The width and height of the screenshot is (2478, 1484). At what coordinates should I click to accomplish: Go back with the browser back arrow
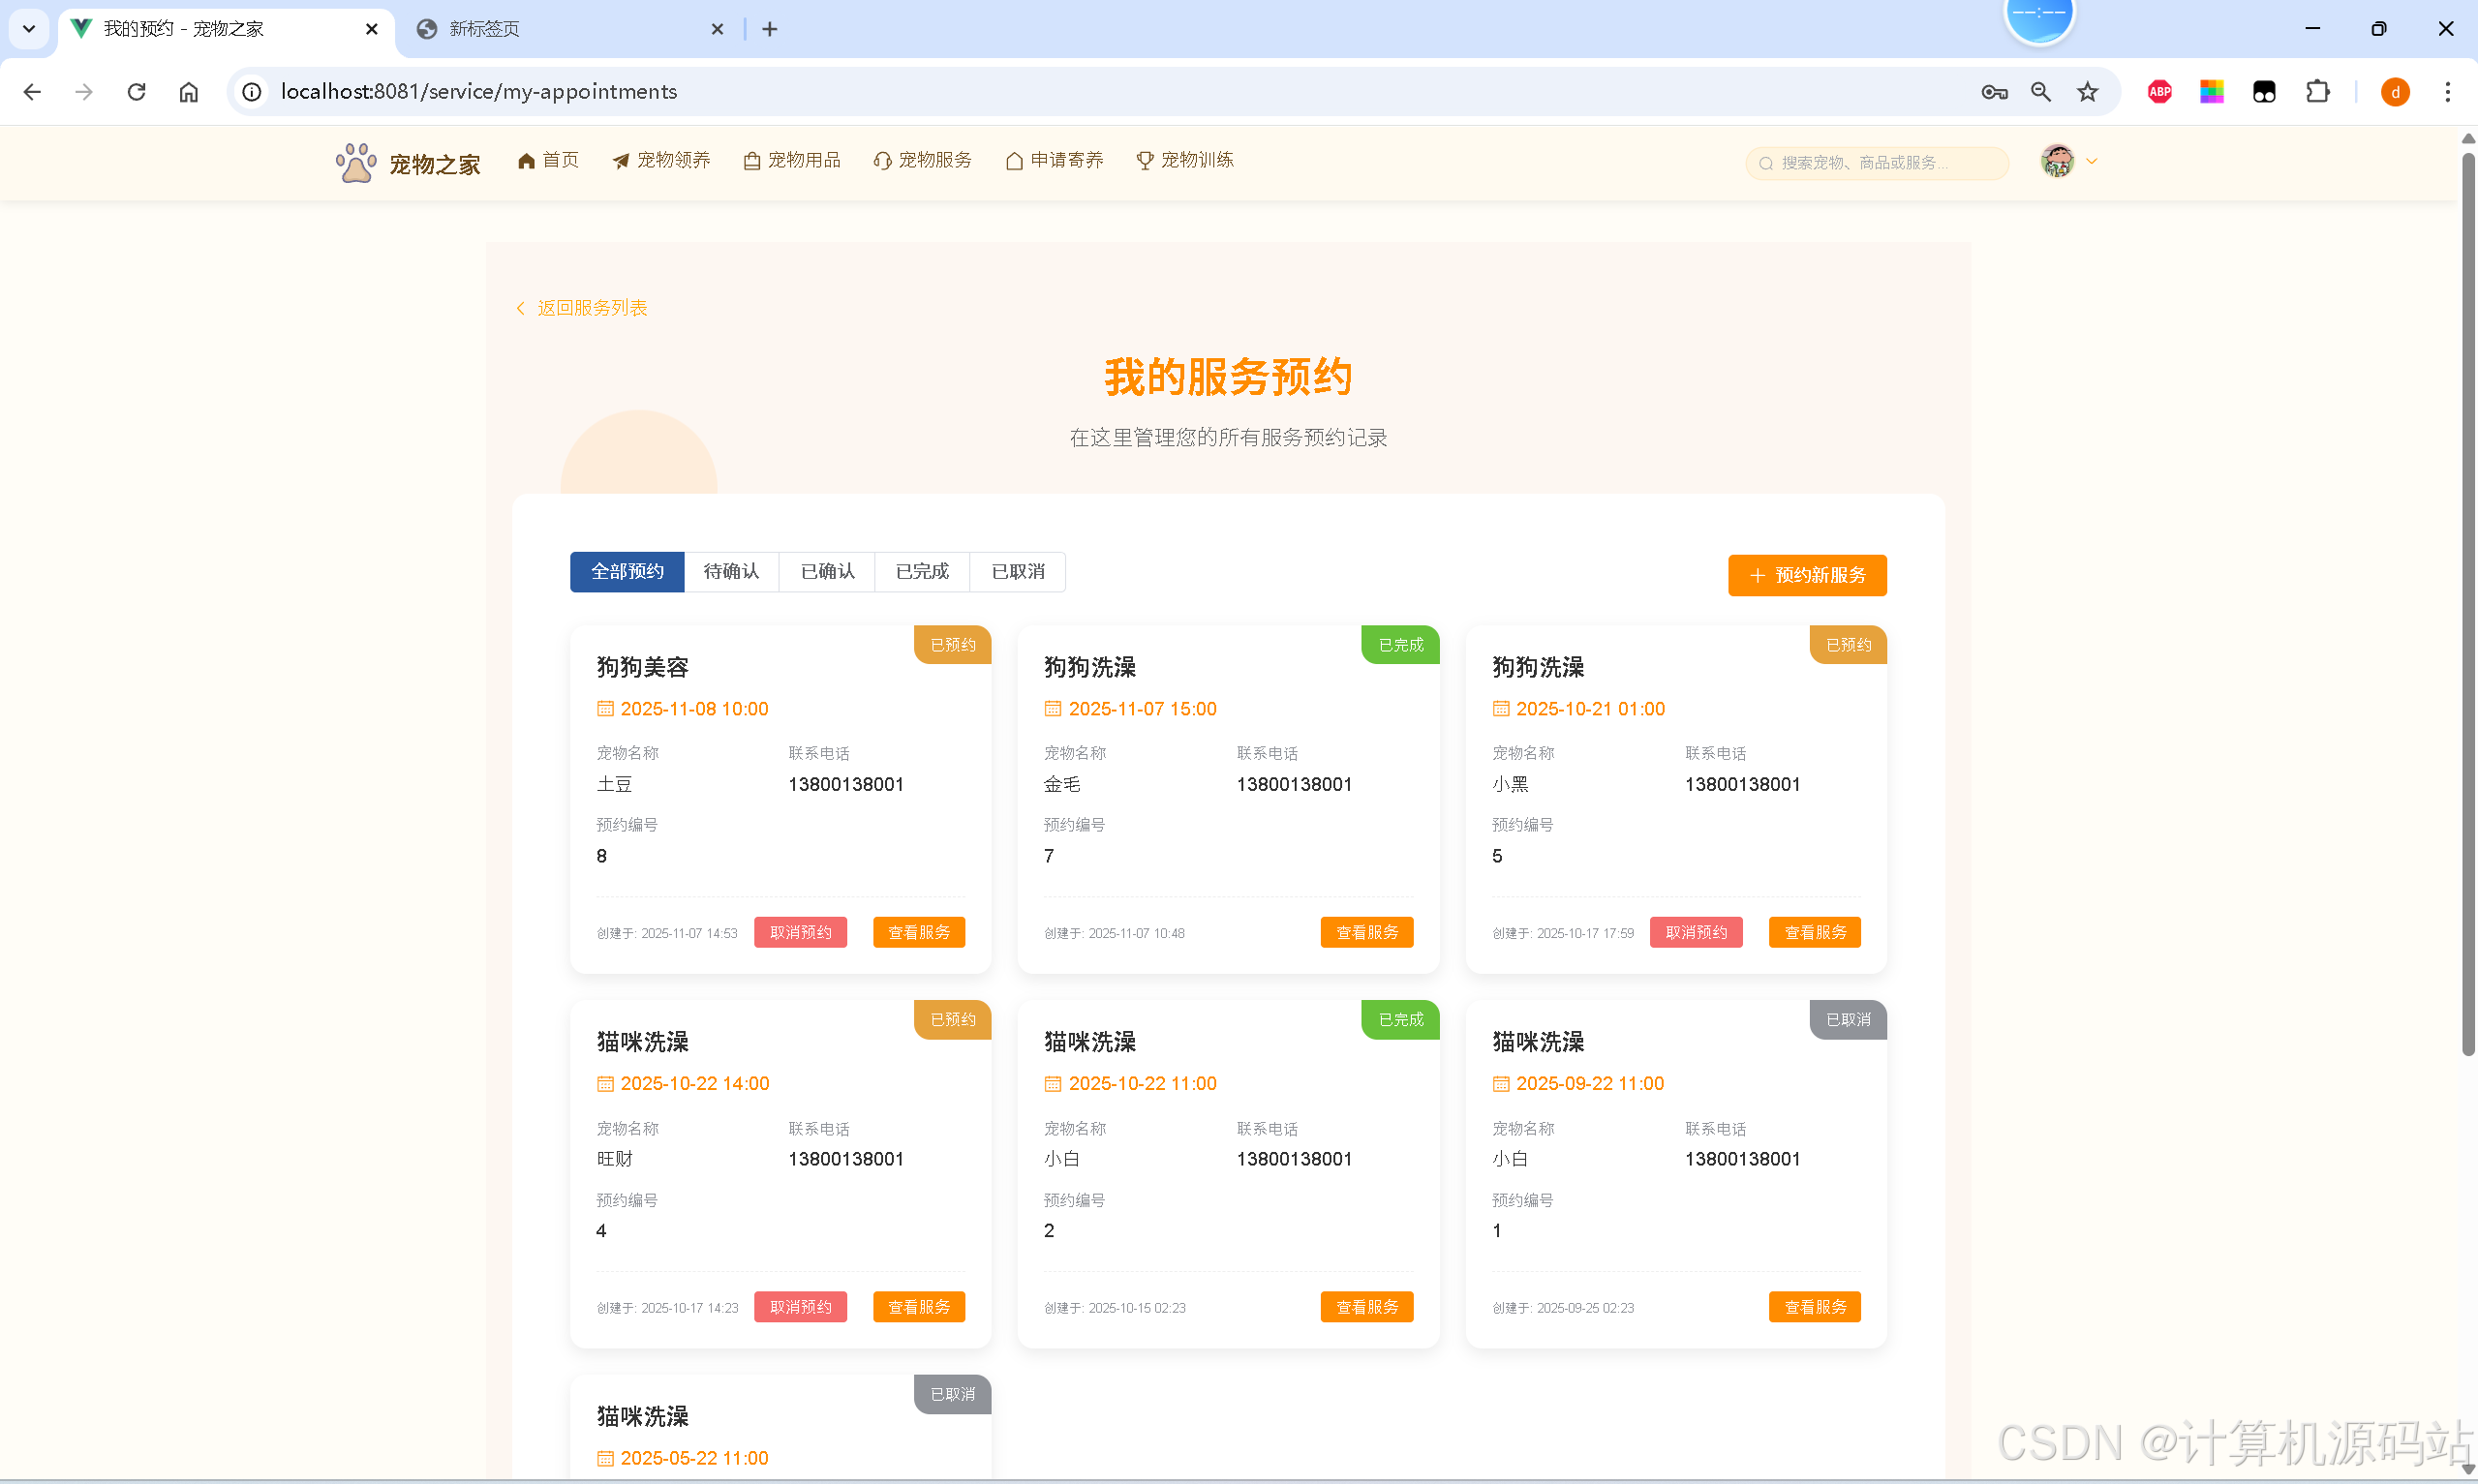coord(32,92)
